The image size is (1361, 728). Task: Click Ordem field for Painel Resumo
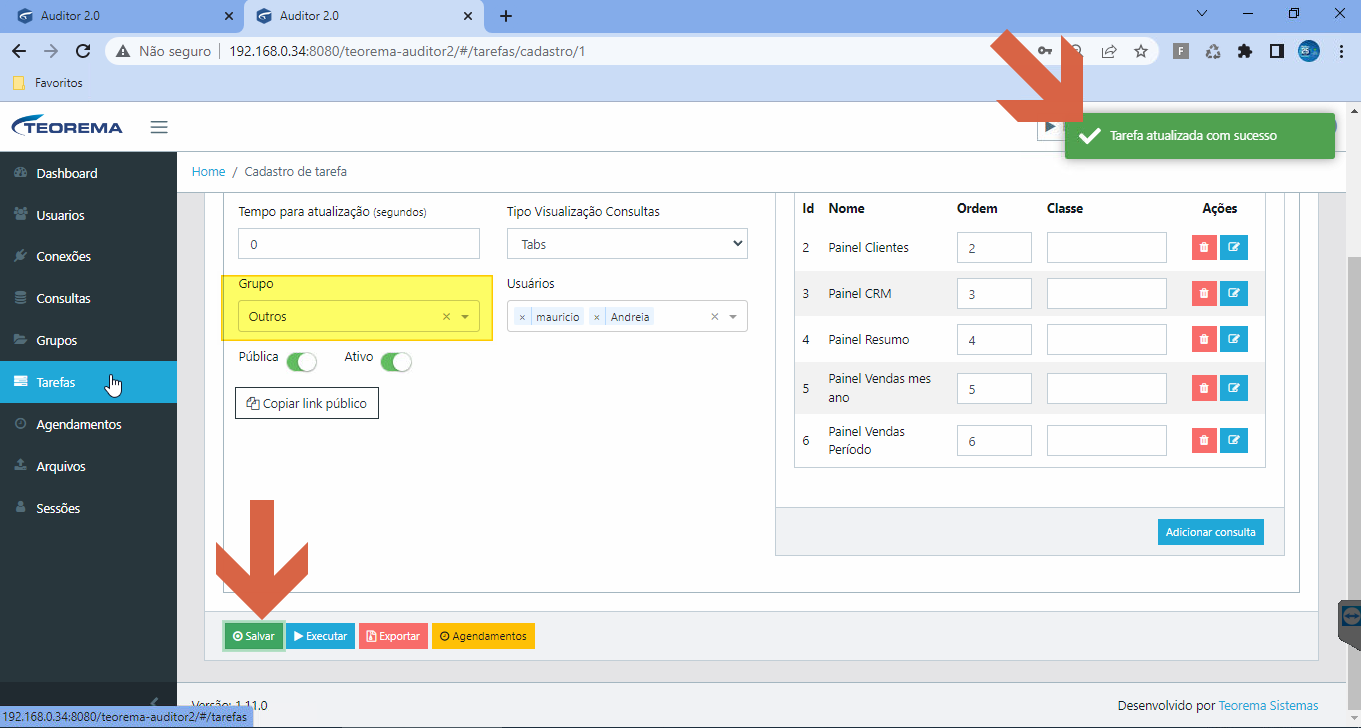[x=994, y=339]
